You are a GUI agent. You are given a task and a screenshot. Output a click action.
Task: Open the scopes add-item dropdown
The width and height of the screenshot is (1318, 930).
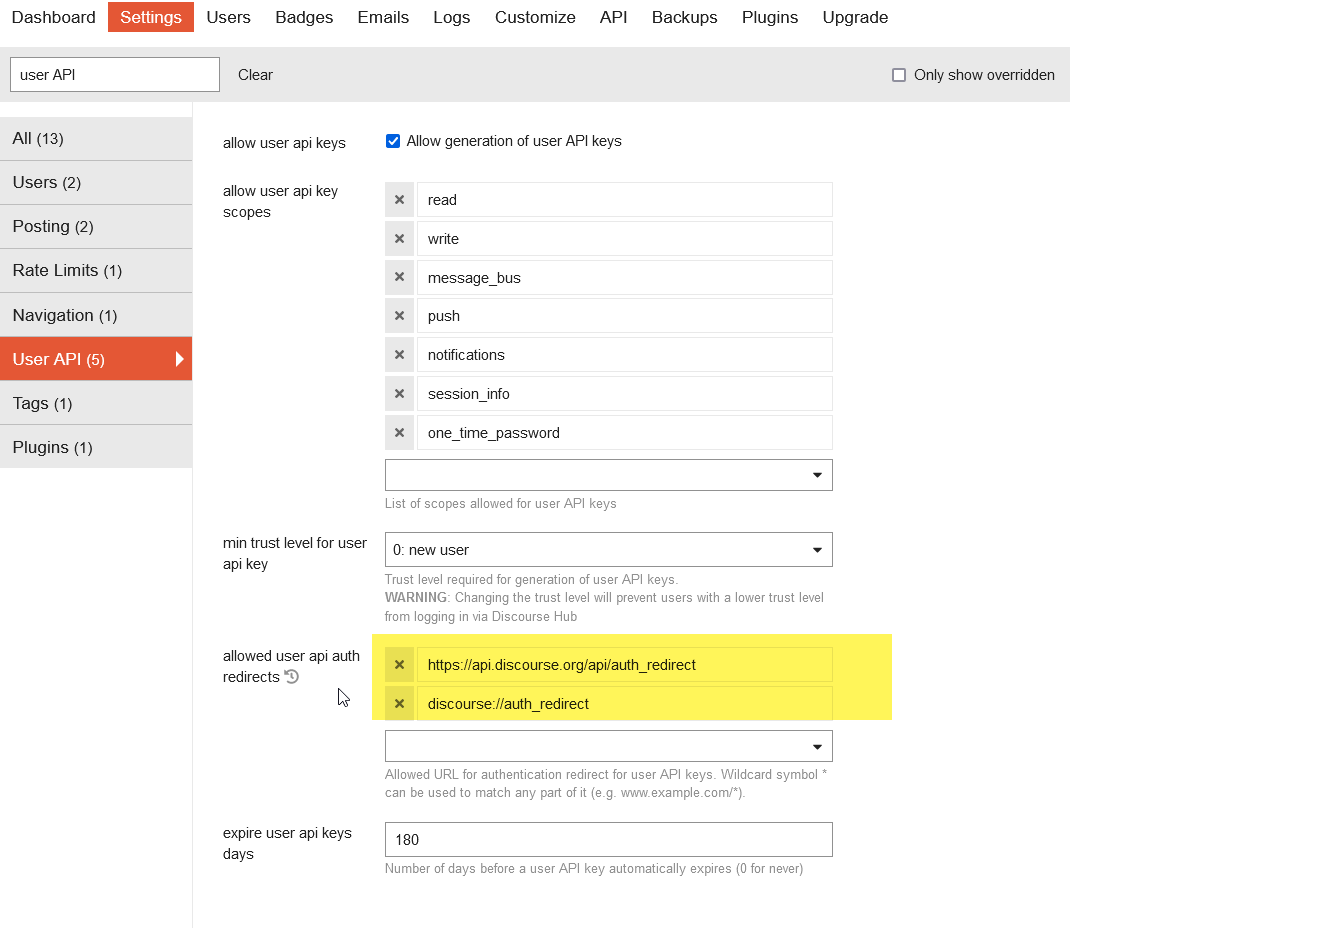pyautogui.click(x=609, y=475)
